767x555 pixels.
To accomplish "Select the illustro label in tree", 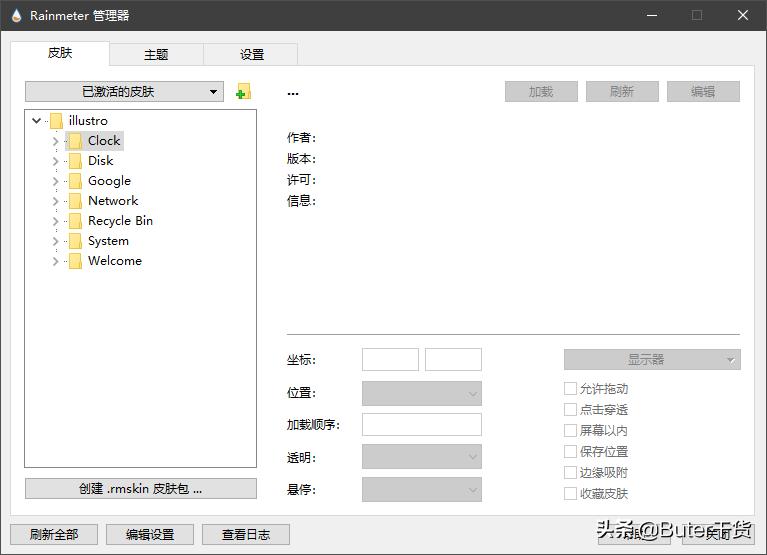I will coord(88,121).
